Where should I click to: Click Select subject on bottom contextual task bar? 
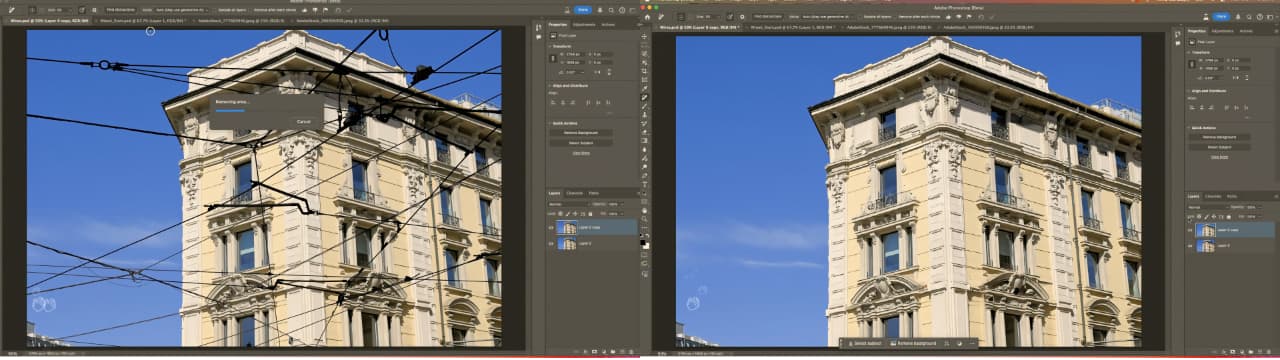865,343
